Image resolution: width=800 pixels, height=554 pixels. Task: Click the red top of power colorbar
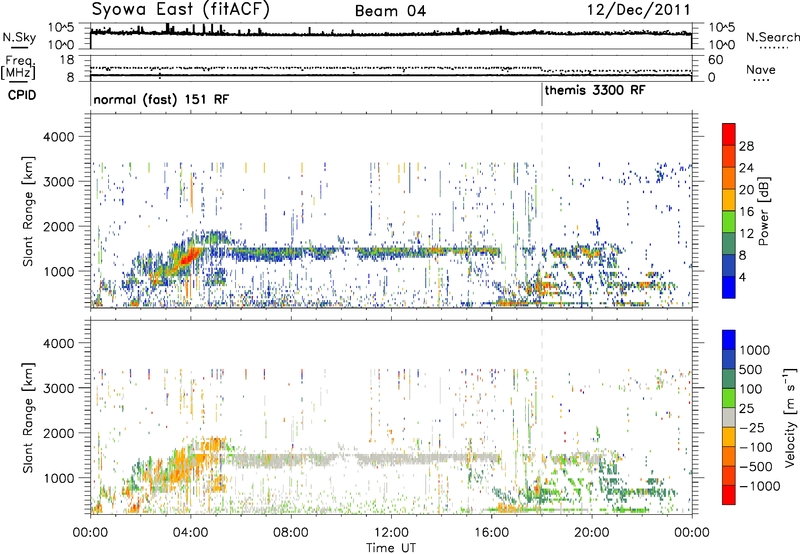[729, 134]
